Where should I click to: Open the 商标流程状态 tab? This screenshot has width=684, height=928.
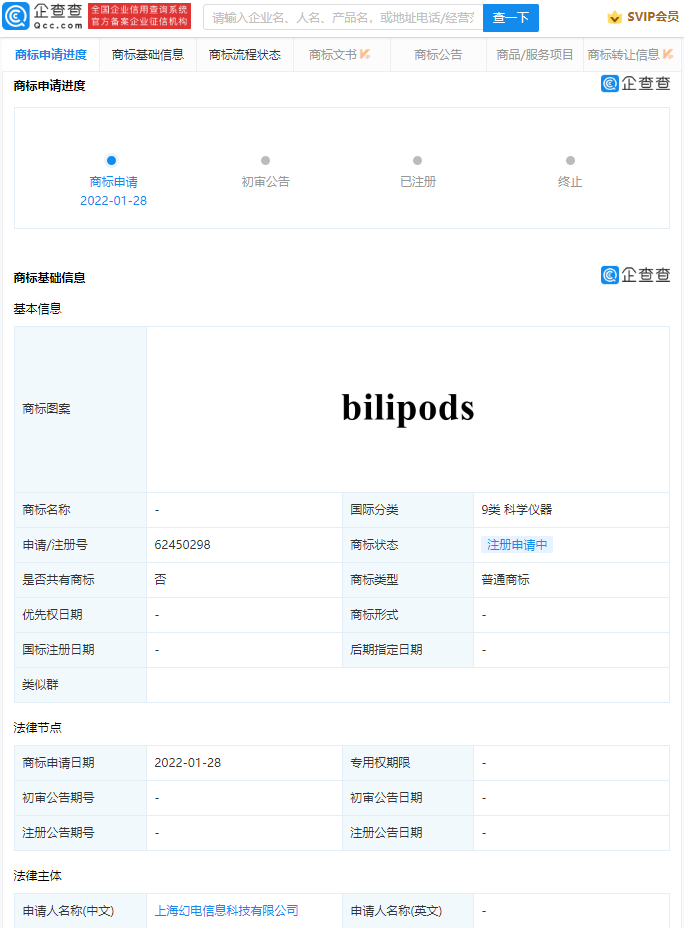(x=245, y=54)
